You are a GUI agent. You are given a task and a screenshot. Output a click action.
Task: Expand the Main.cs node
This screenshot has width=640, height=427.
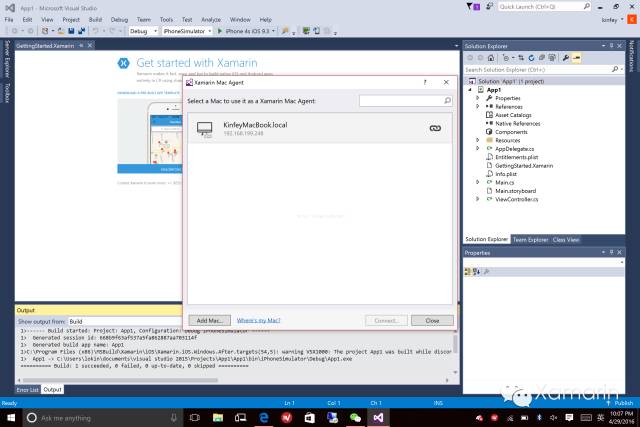pyautogui.click(x=478, y=182)
